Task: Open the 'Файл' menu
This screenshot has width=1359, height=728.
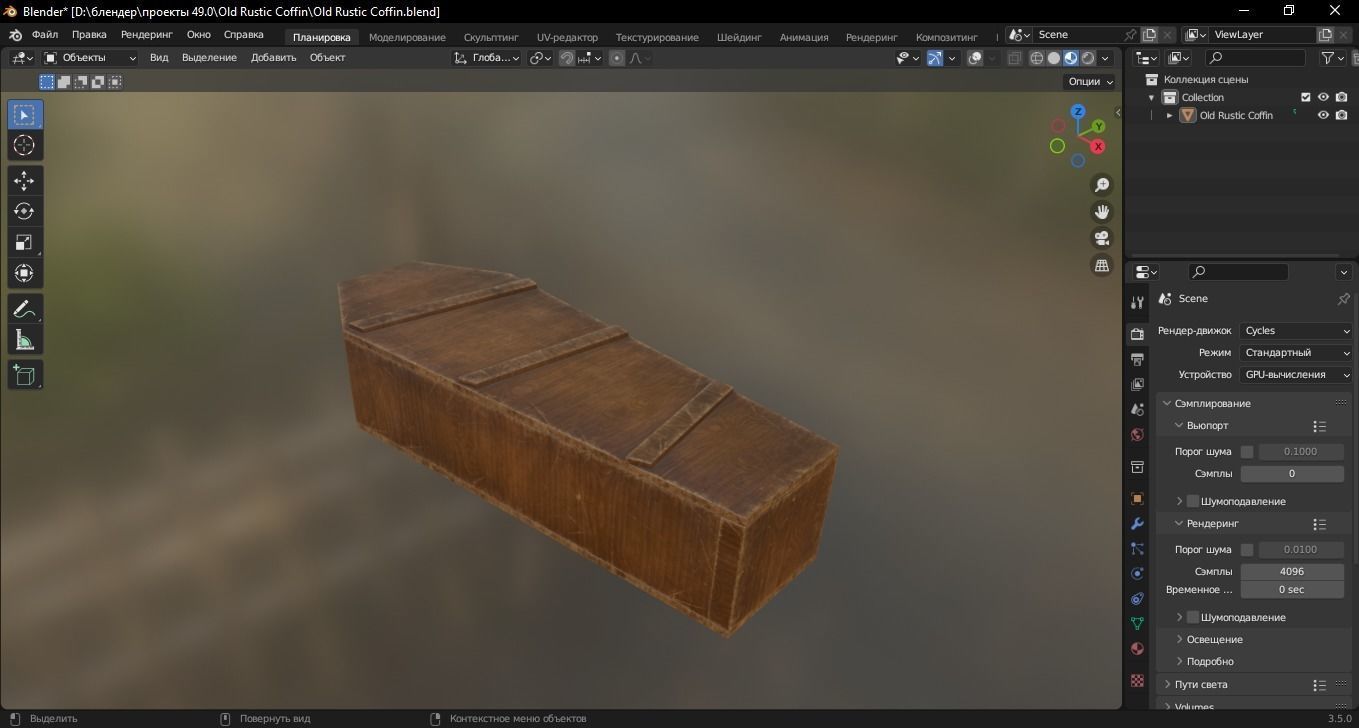Action: pyautogui.click(x=45, y=35)
